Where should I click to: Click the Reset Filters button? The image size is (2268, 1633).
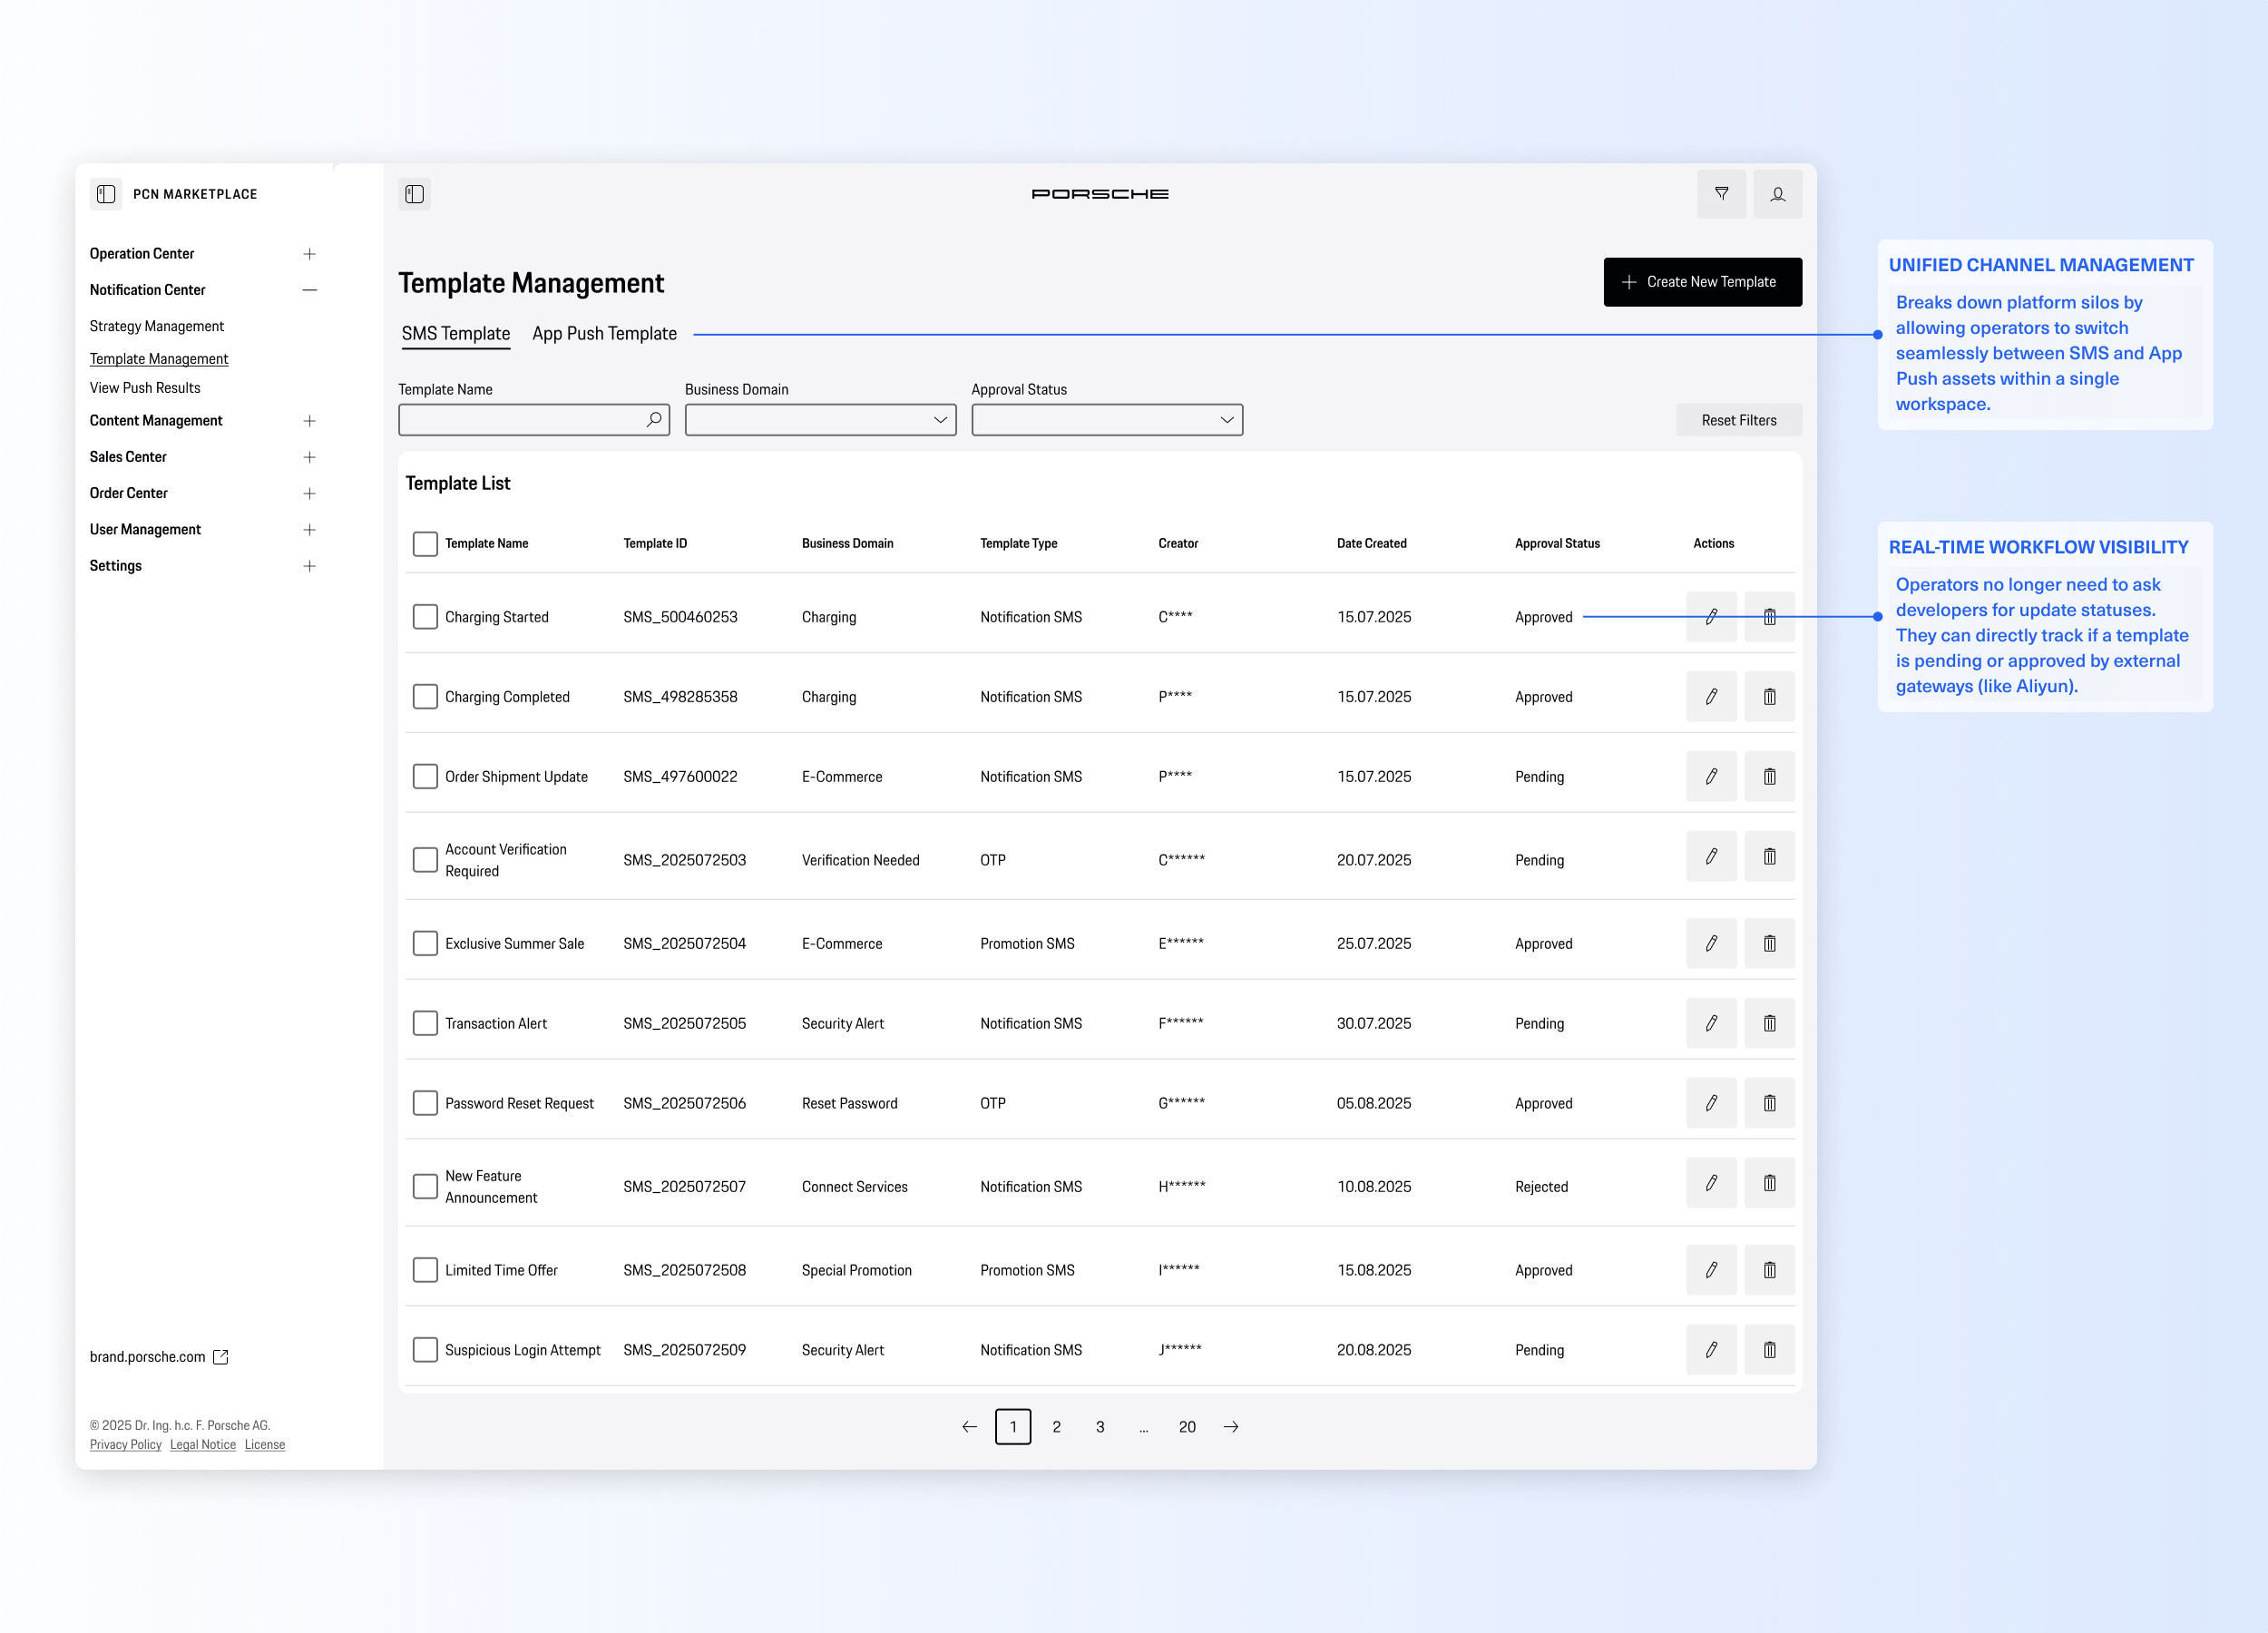pyautogui.click(x=1738, y=420)
